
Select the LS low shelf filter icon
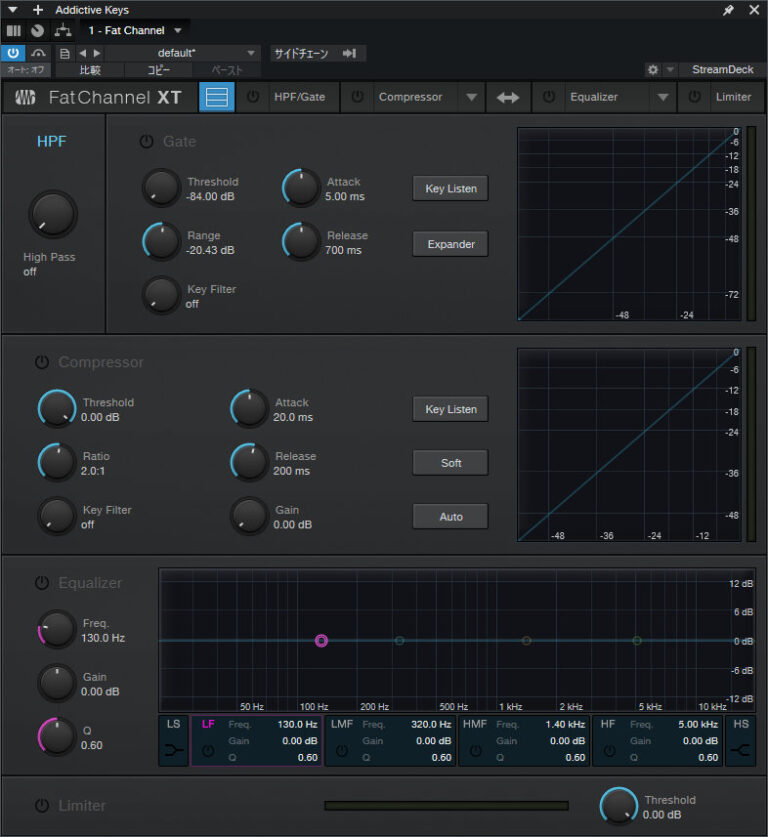(174, 750)
